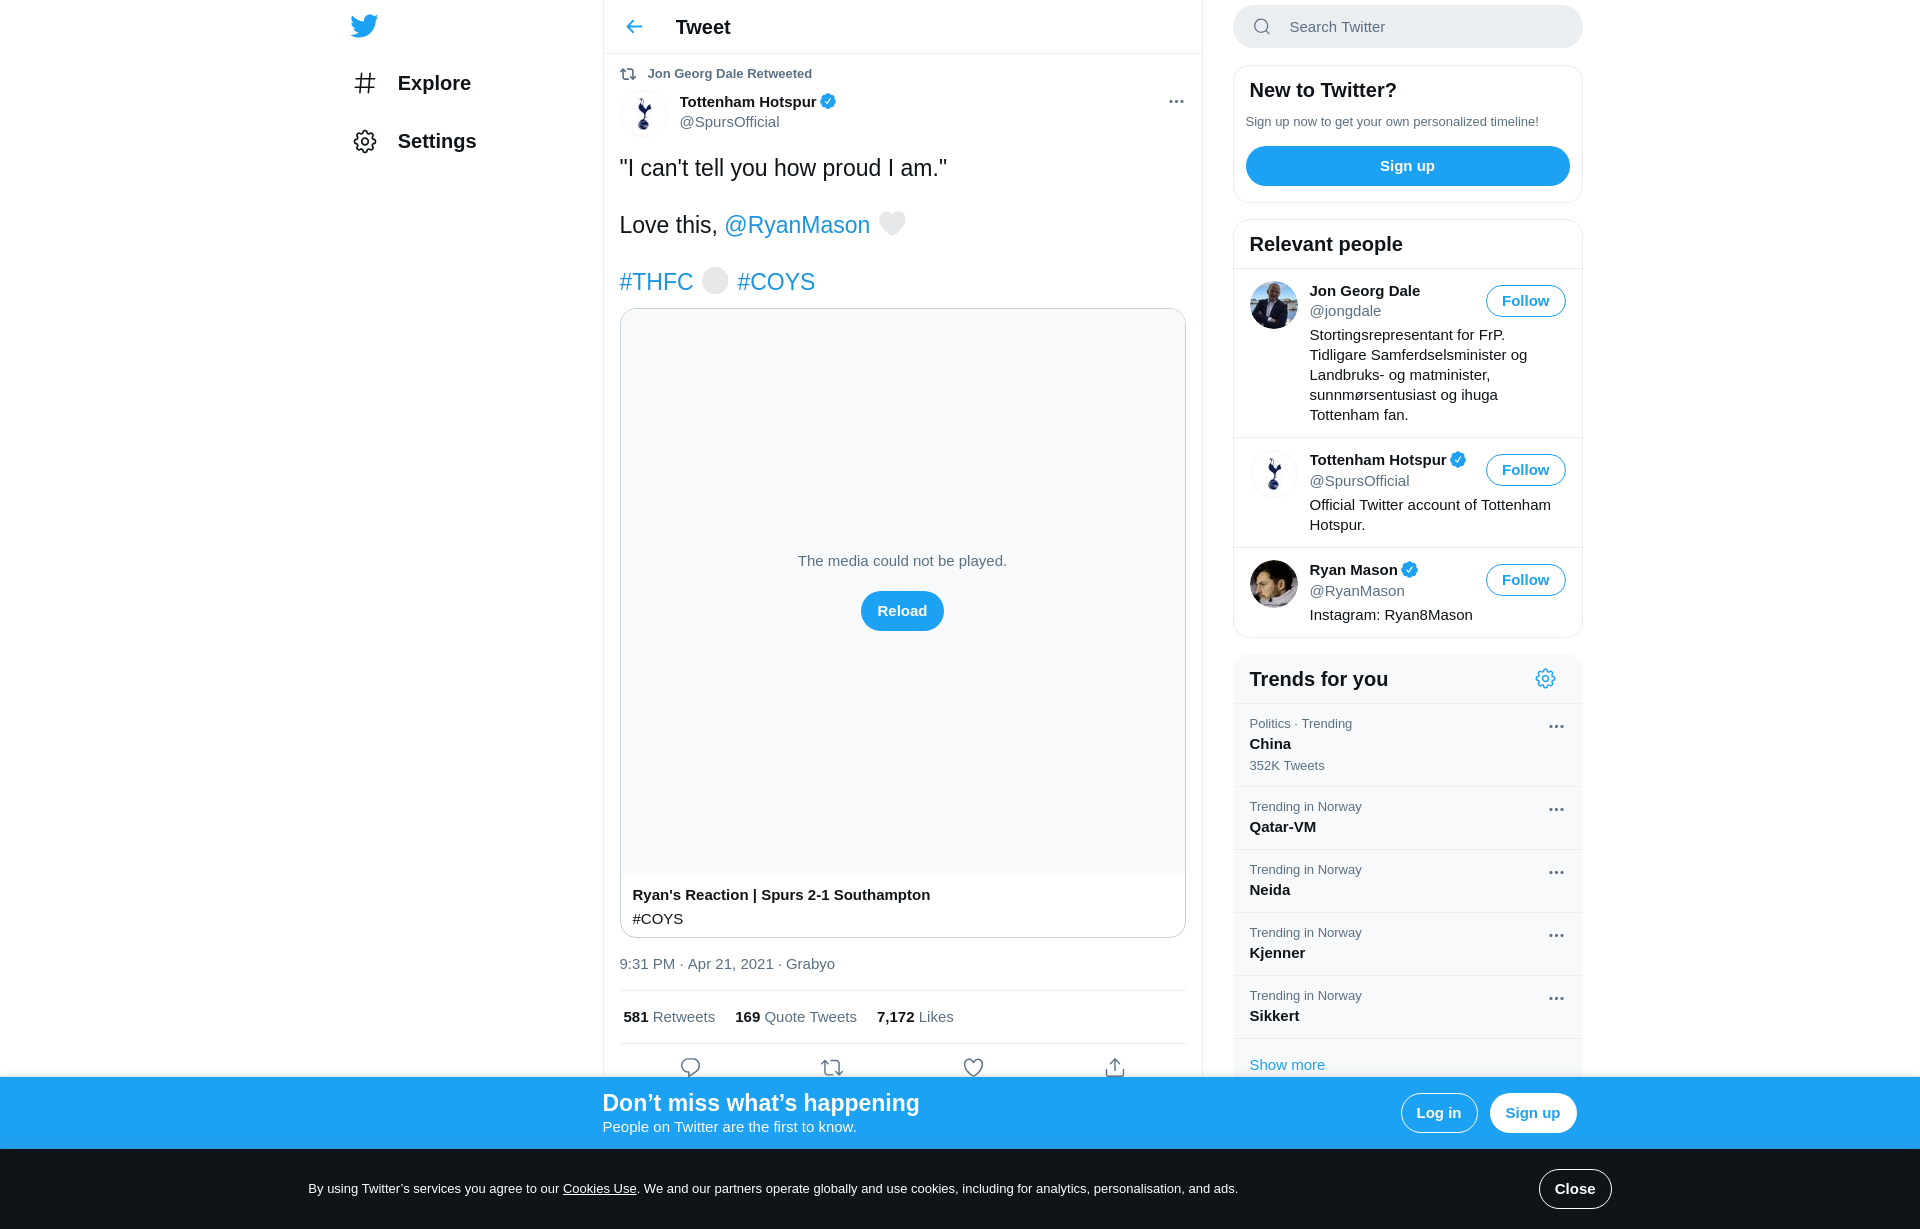The width and height of the screenshot is (1920, 1229).
Task: Reload the media that failed to play
Action: (902, 611)
